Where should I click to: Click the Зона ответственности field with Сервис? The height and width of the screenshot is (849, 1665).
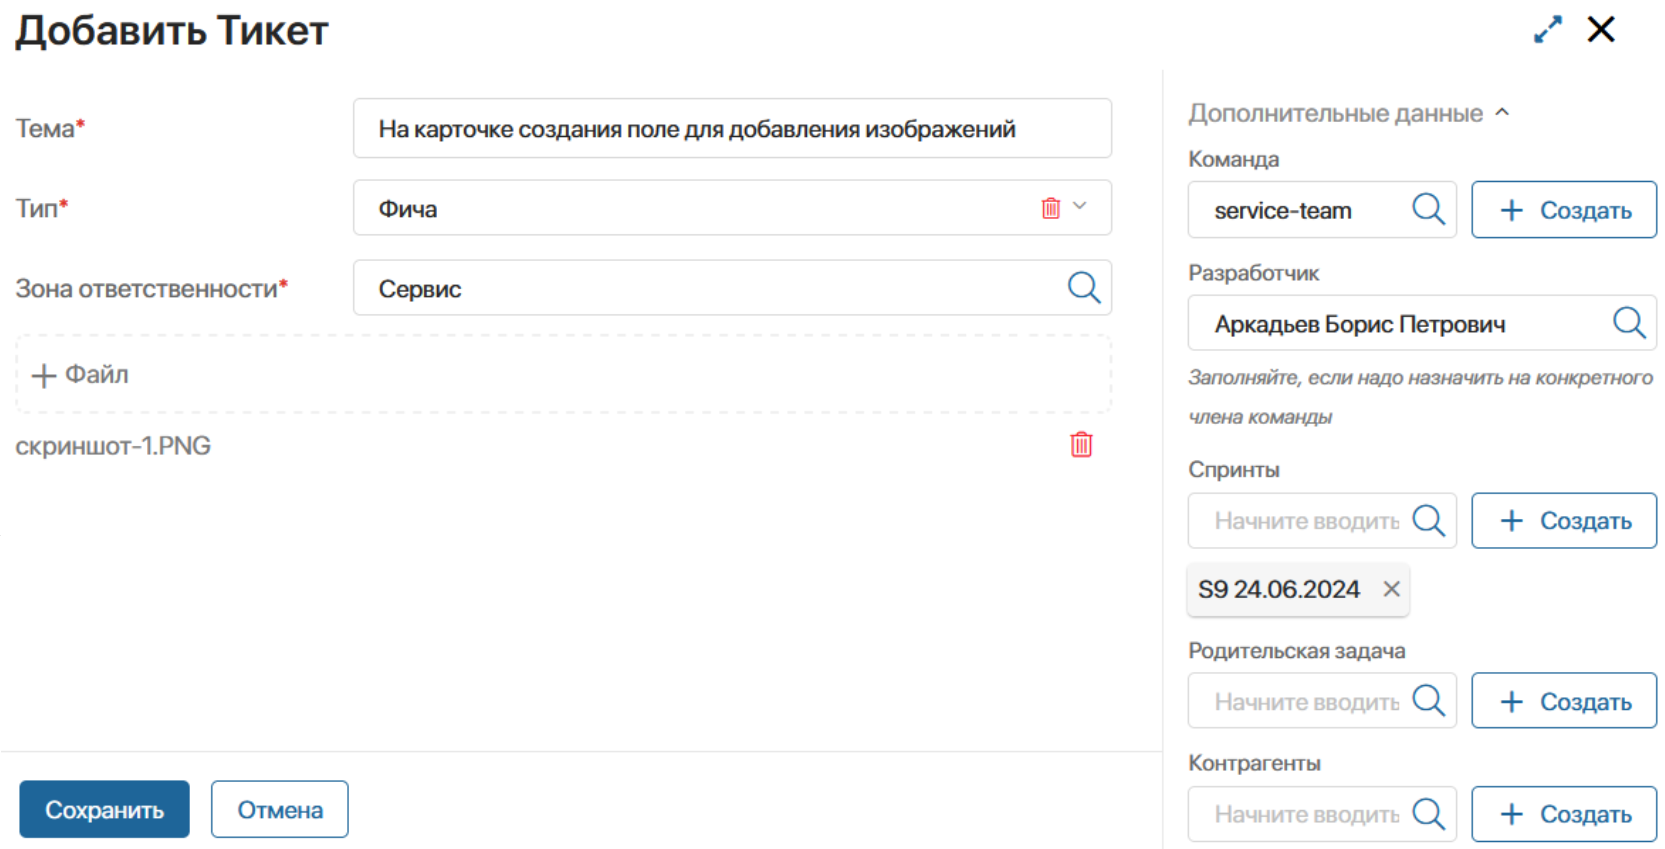[732, 288]
